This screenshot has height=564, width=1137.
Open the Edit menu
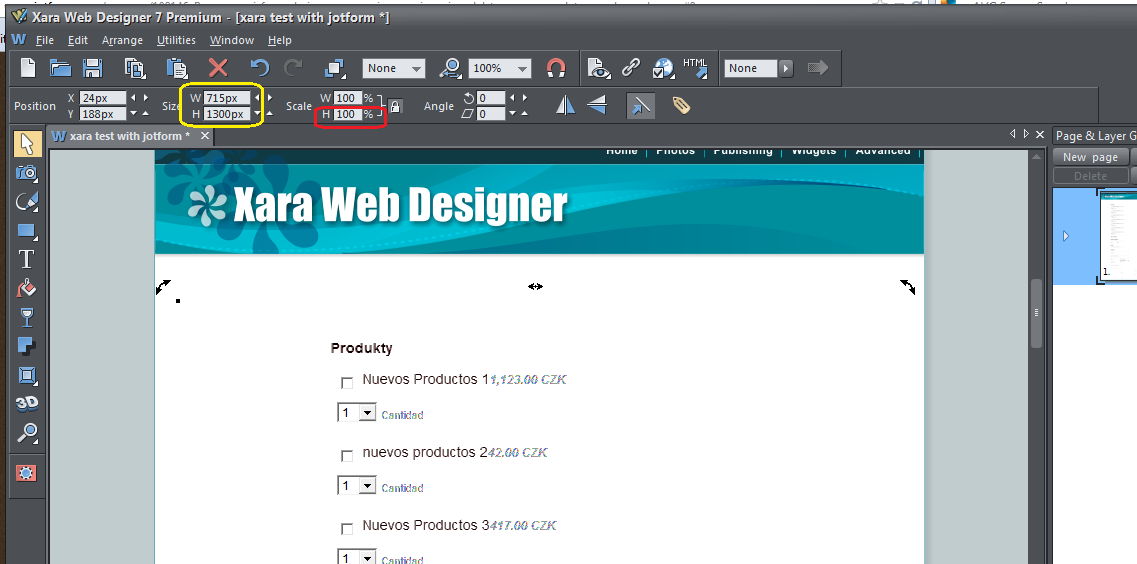click(x=78, y=40)
